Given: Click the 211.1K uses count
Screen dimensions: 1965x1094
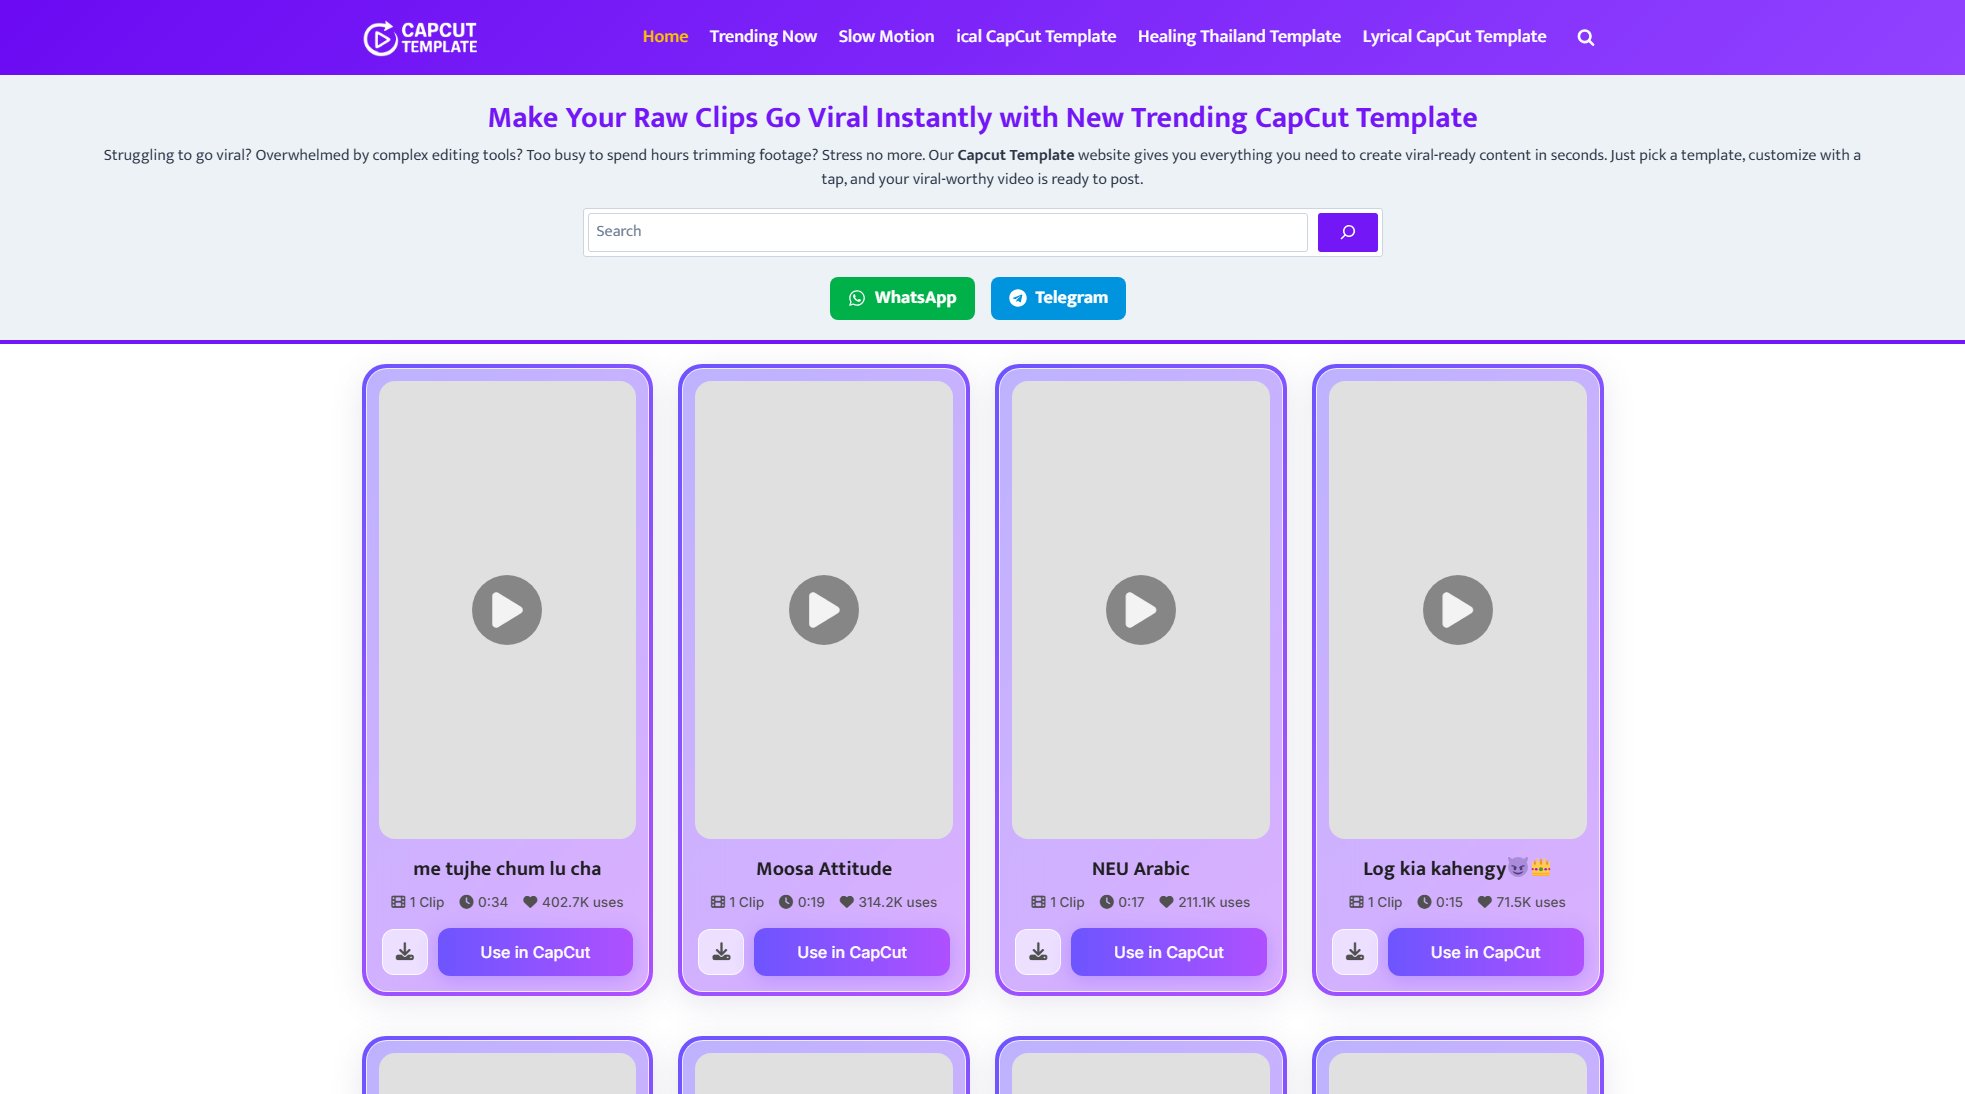Looking at the screenshot, I should coord(1205,902).
